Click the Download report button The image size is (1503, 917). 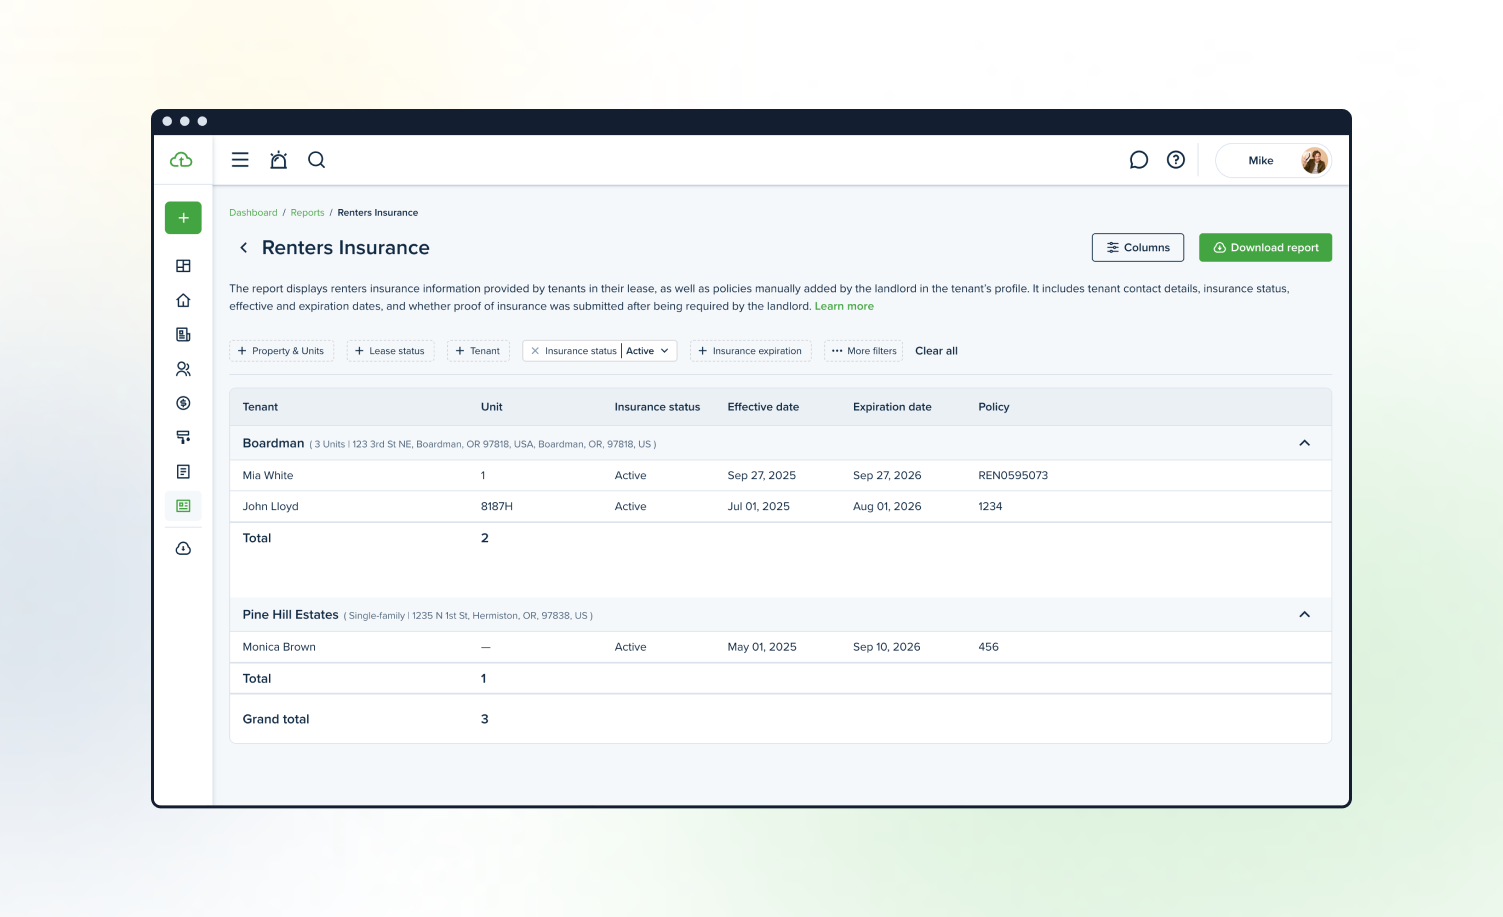(1265, 248)
